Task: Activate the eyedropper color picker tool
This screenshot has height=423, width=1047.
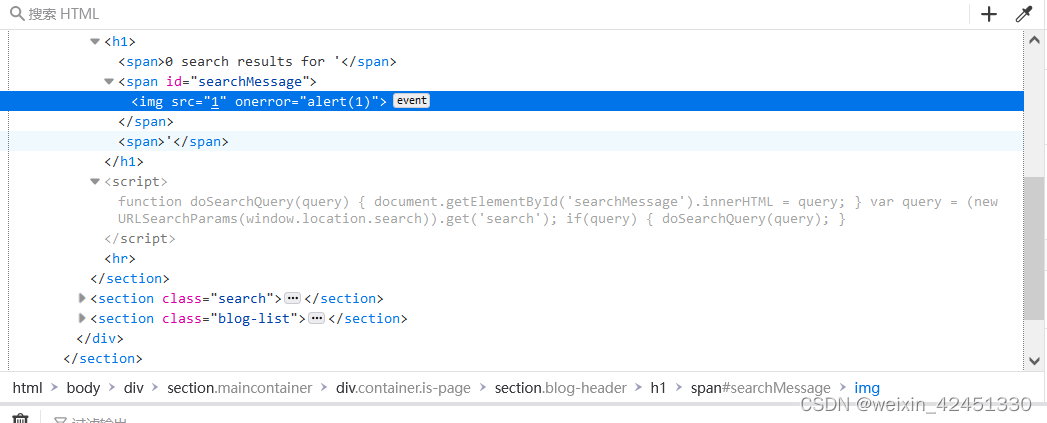Action: click(x=1024, y=14)
